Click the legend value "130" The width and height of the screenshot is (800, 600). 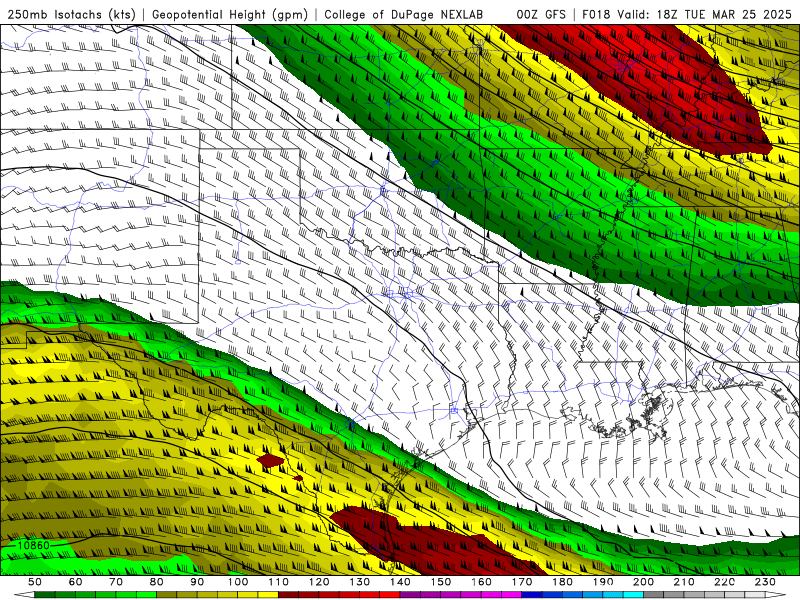click(x=360, y=582)
